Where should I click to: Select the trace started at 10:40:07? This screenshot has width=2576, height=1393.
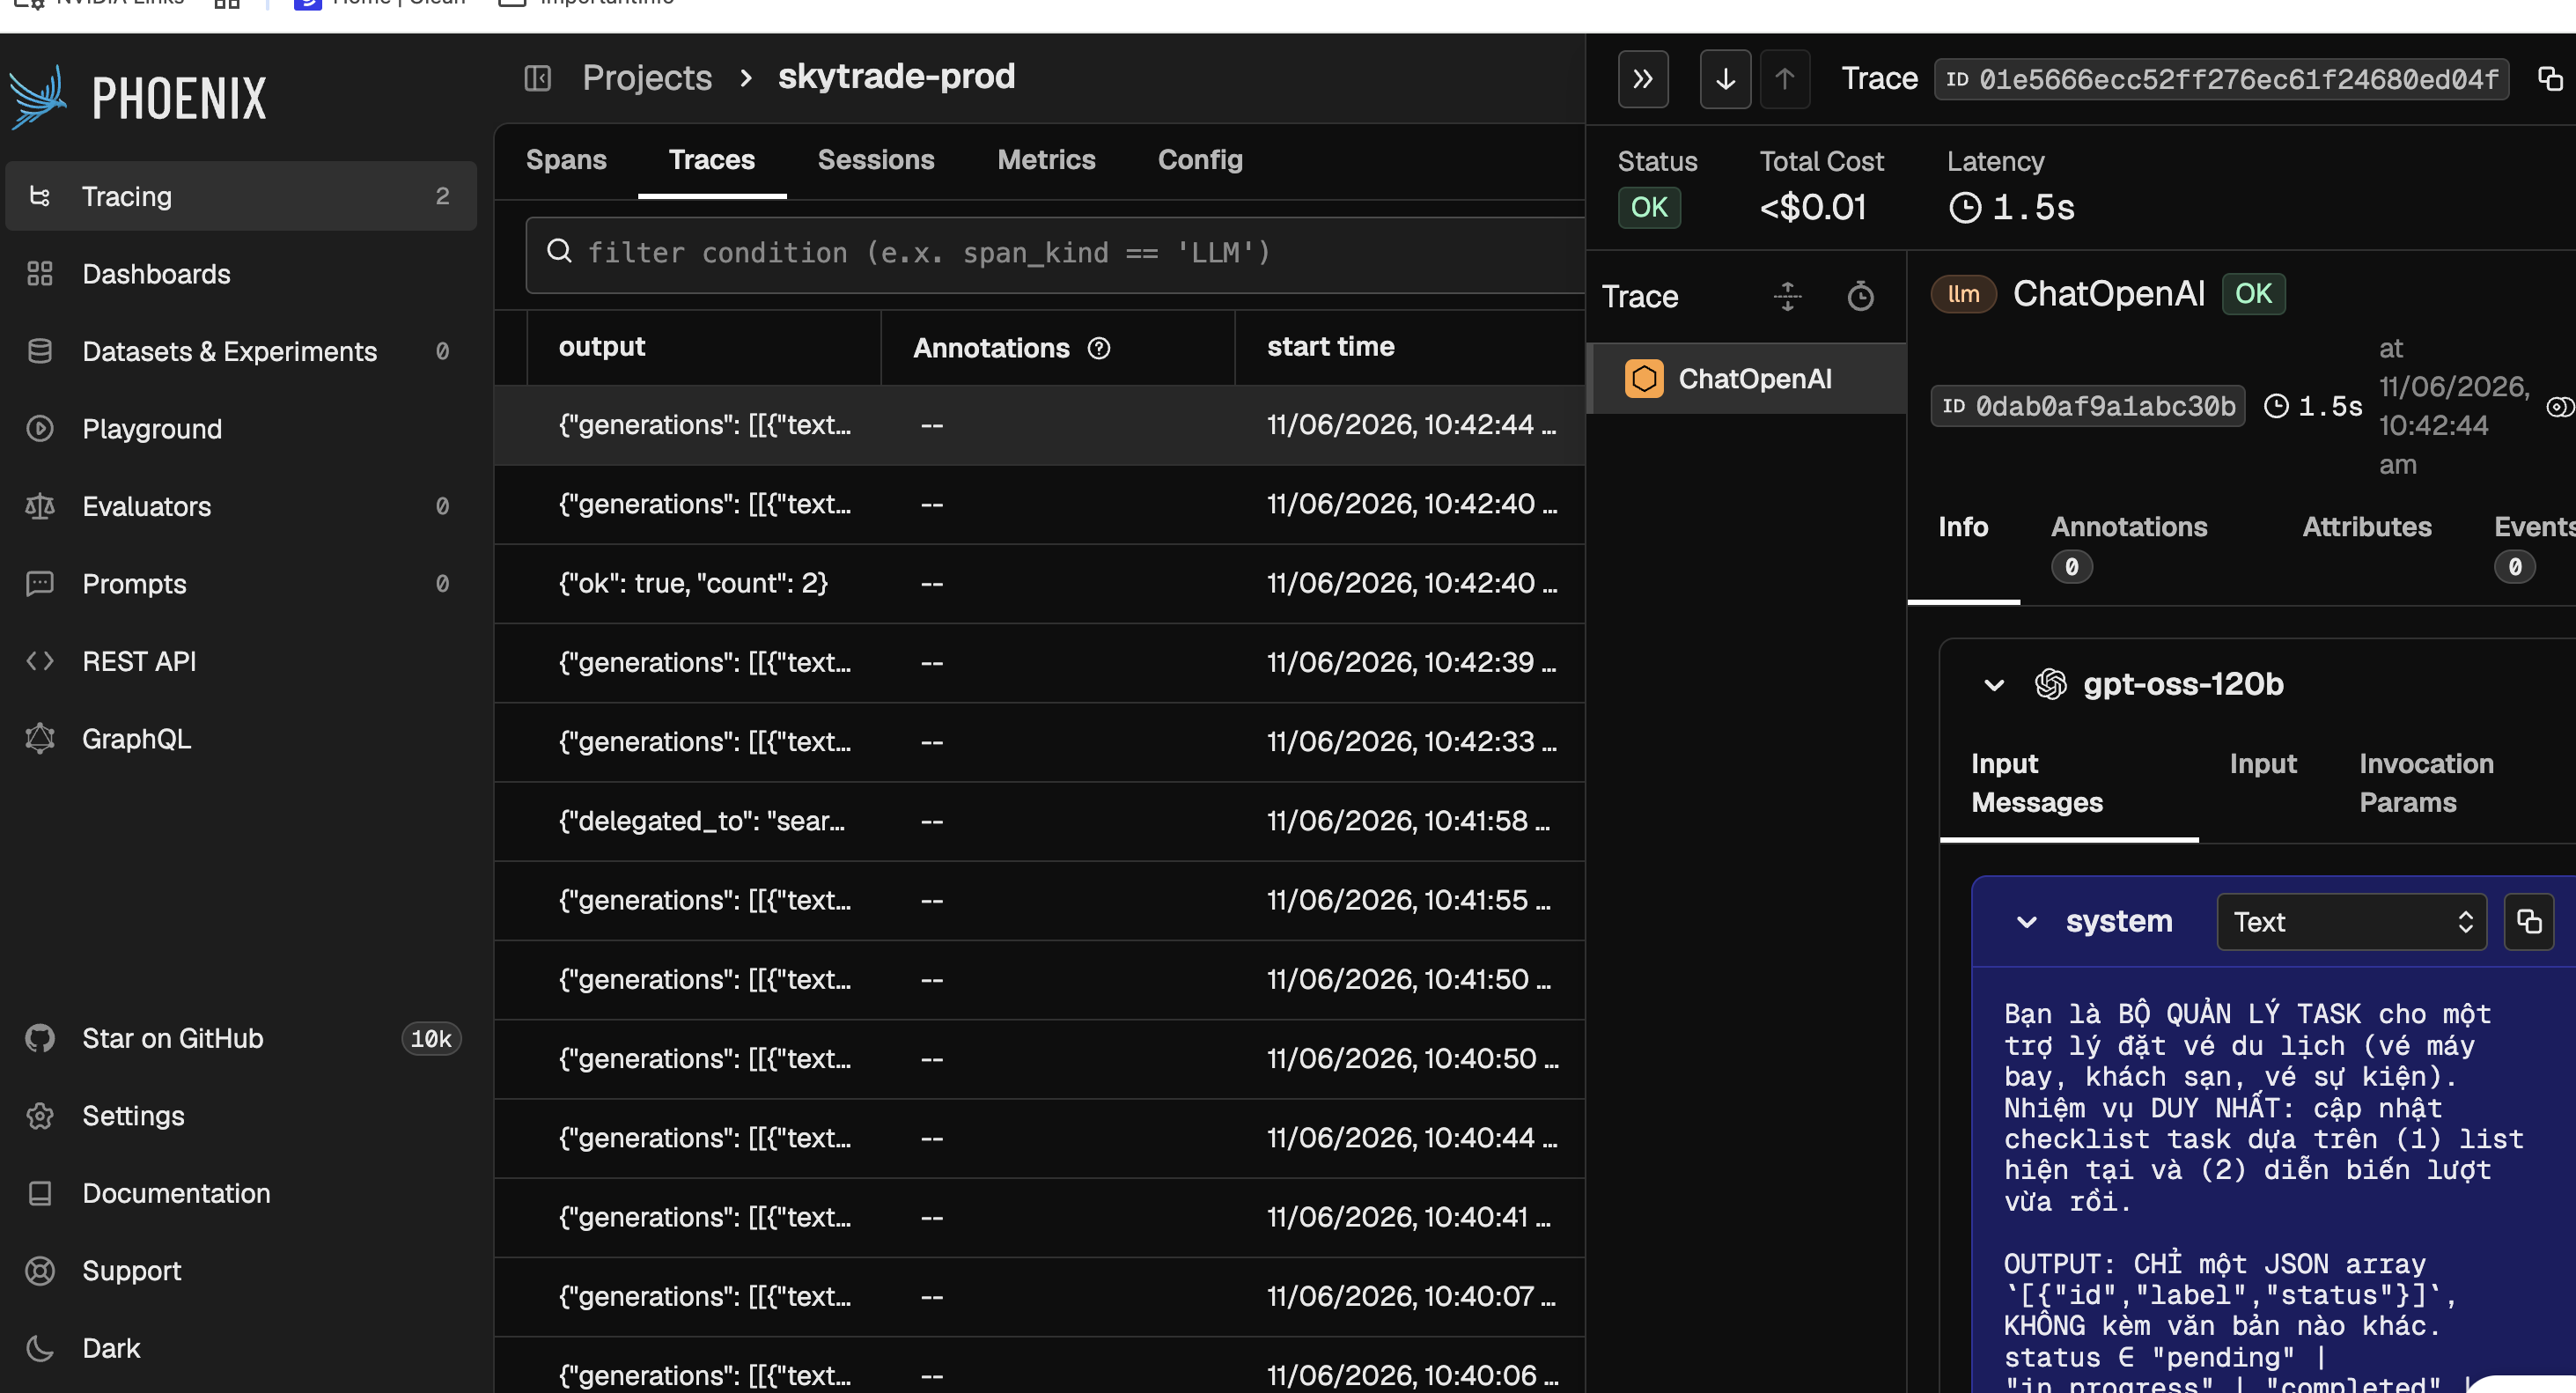(x=1040, y=1296)
